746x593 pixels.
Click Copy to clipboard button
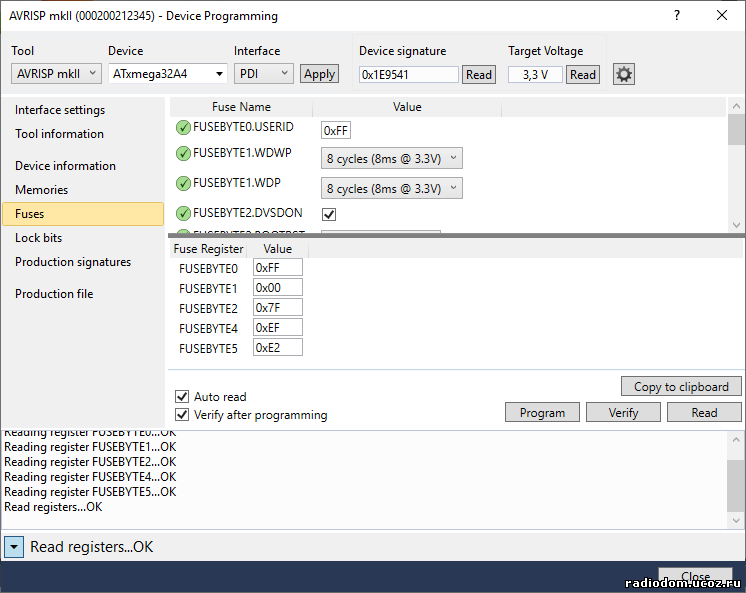click(x=681, y=386)
